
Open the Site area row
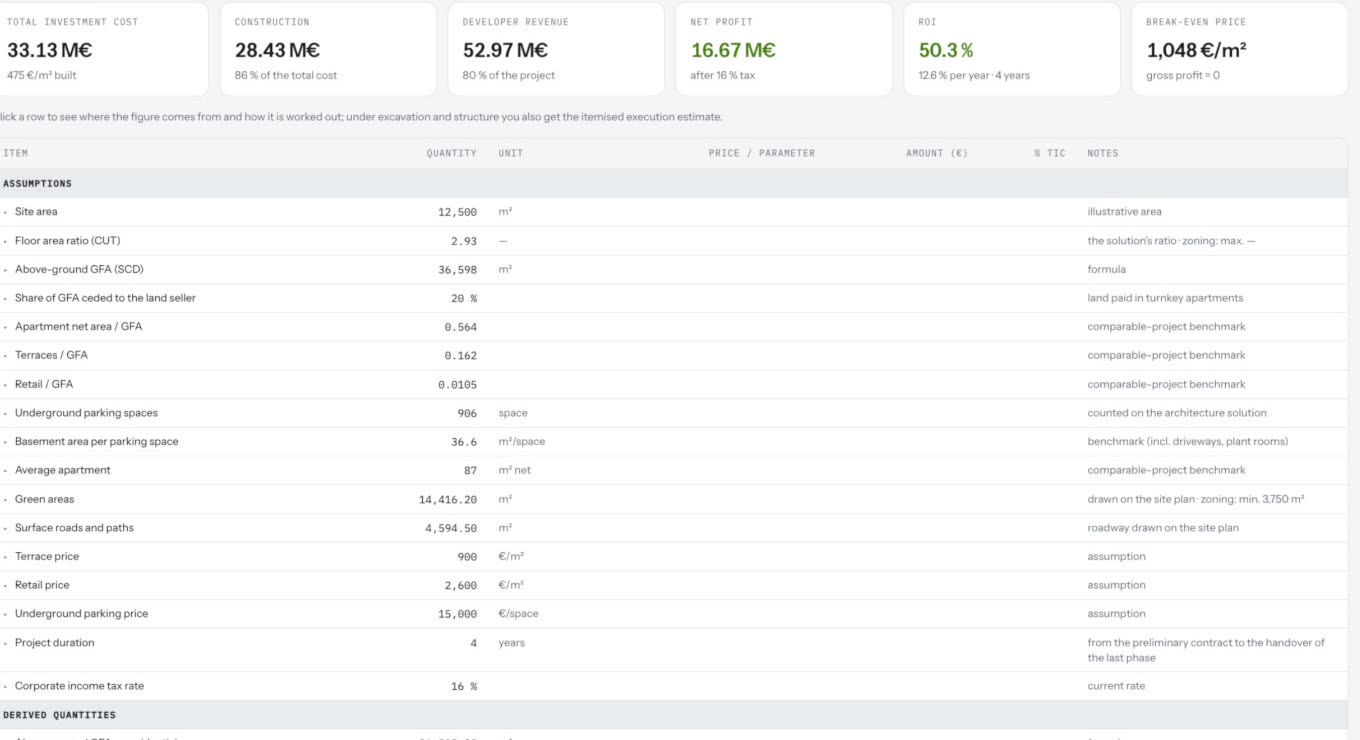673,212
